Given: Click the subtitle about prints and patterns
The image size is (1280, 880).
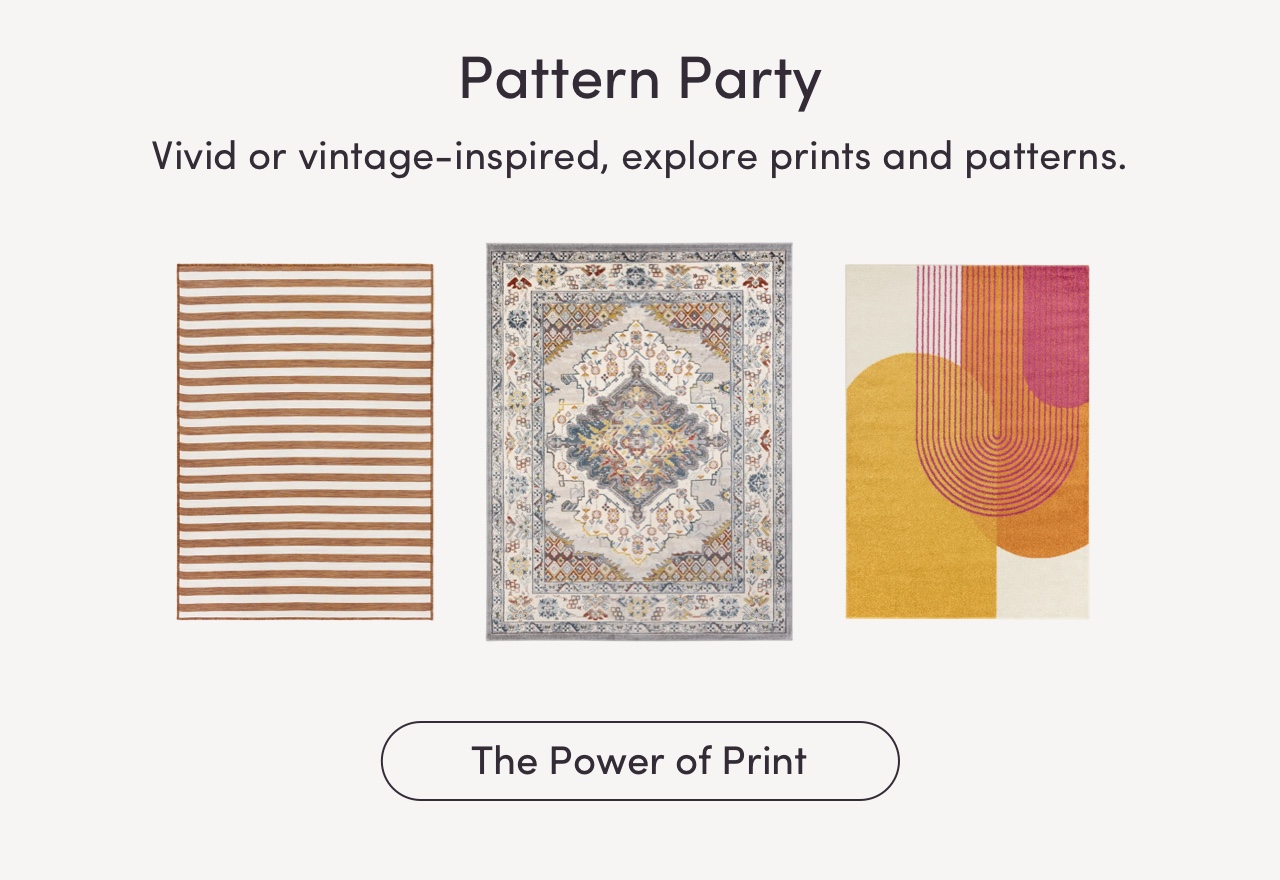Looking at the screenshot, I should (639, 157).
